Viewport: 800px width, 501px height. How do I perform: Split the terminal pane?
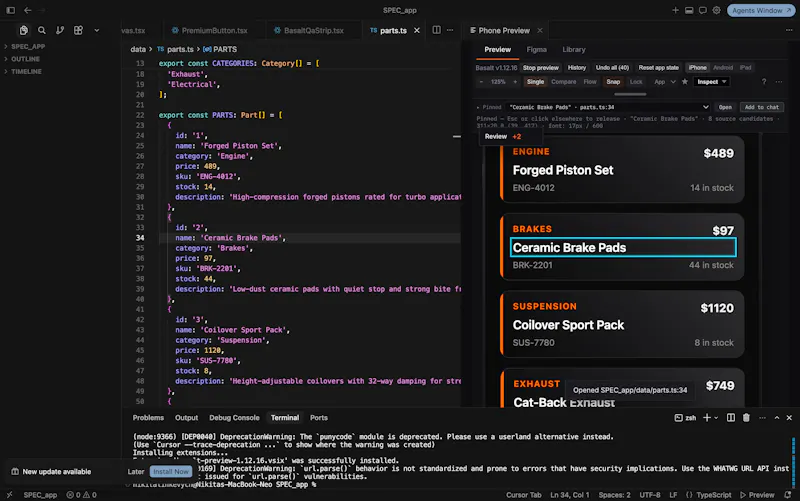coord(731,418)
